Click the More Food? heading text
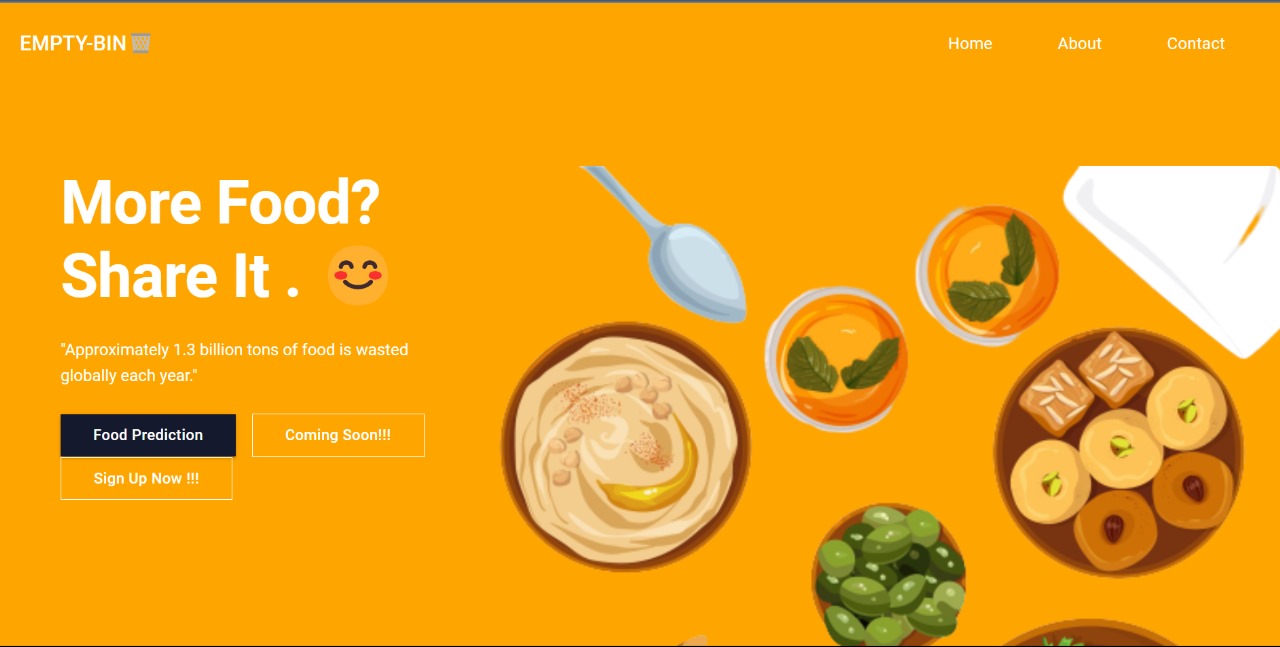This screenshot has width=1280, height=647. click(x=221, y=202)
